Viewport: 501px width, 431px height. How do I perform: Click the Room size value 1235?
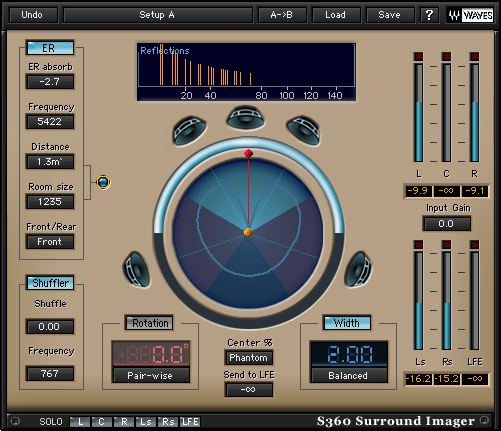click(x=50, y=202)
